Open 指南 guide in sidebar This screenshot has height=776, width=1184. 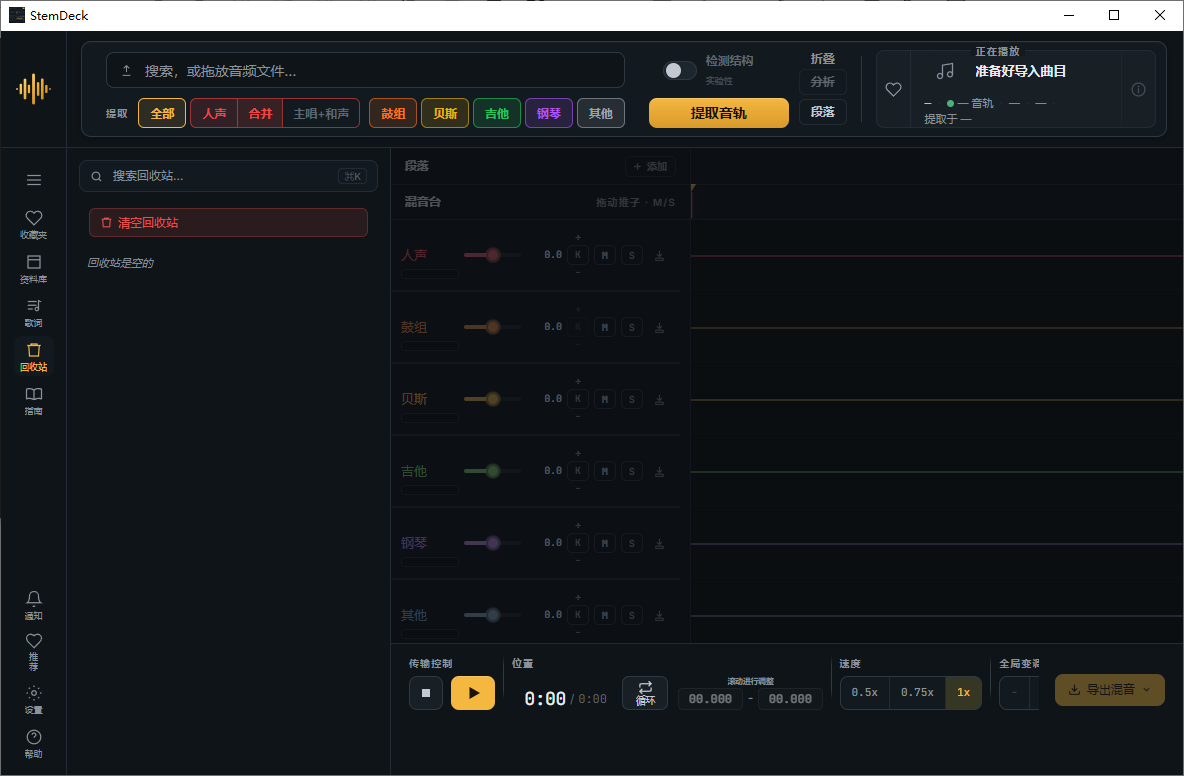click(33, 401)
